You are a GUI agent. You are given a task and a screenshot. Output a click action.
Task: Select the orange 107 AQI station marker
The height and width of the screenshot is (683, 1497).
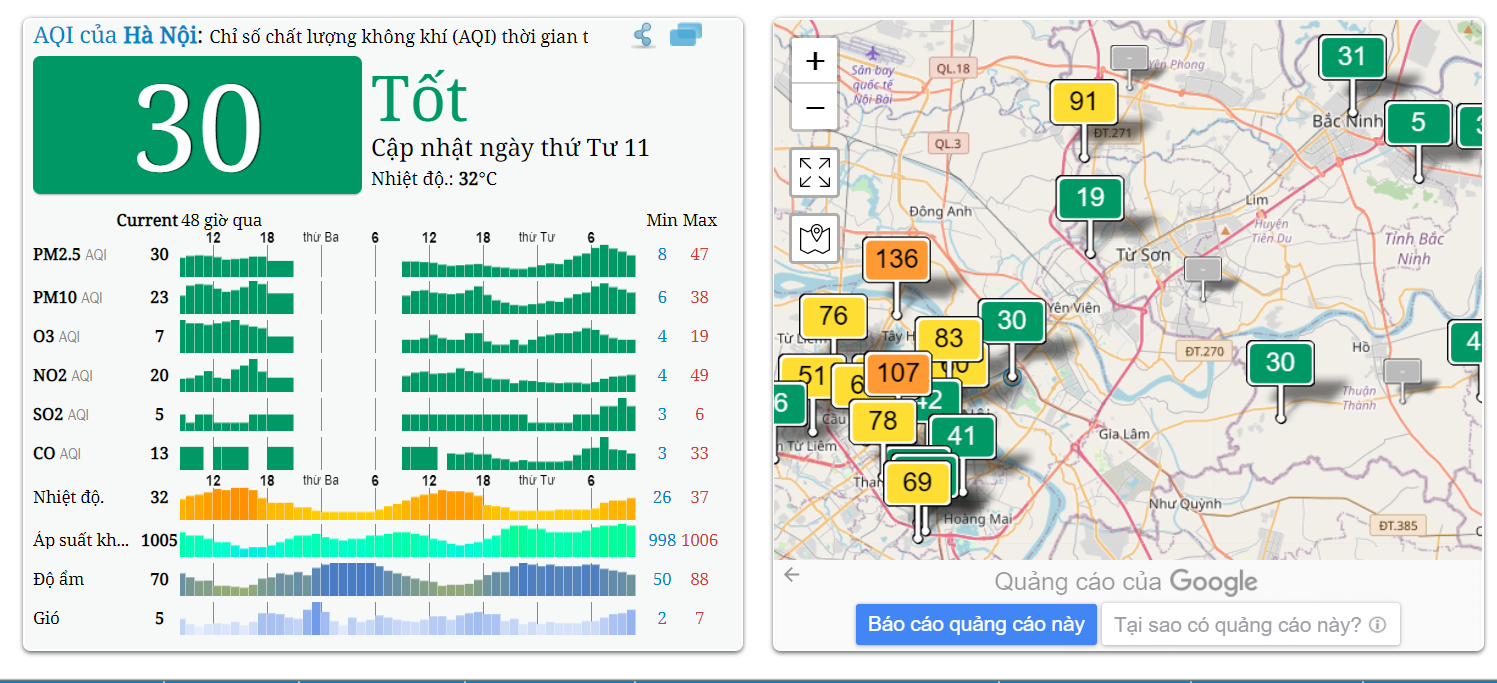pyautogui.click(x=898, y=373)
